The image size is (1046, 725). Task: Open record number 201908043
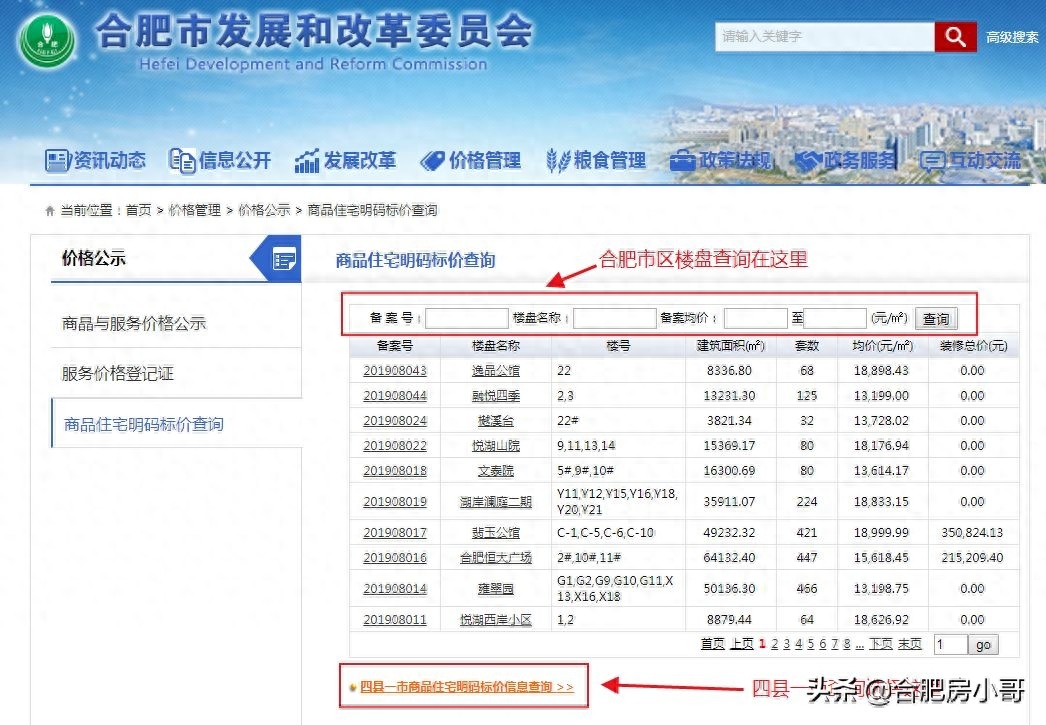(395, 371)
